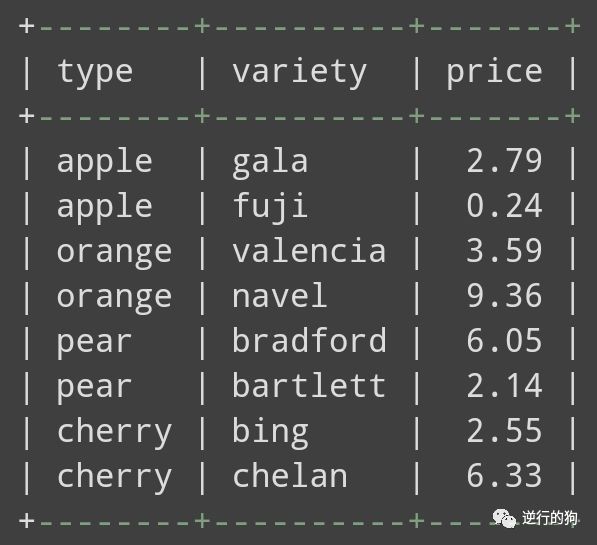Click the price value 2.14
Image resolution: width=597 pixels, height=545 pixels.
pyautogui.click(x=504, y=385)
